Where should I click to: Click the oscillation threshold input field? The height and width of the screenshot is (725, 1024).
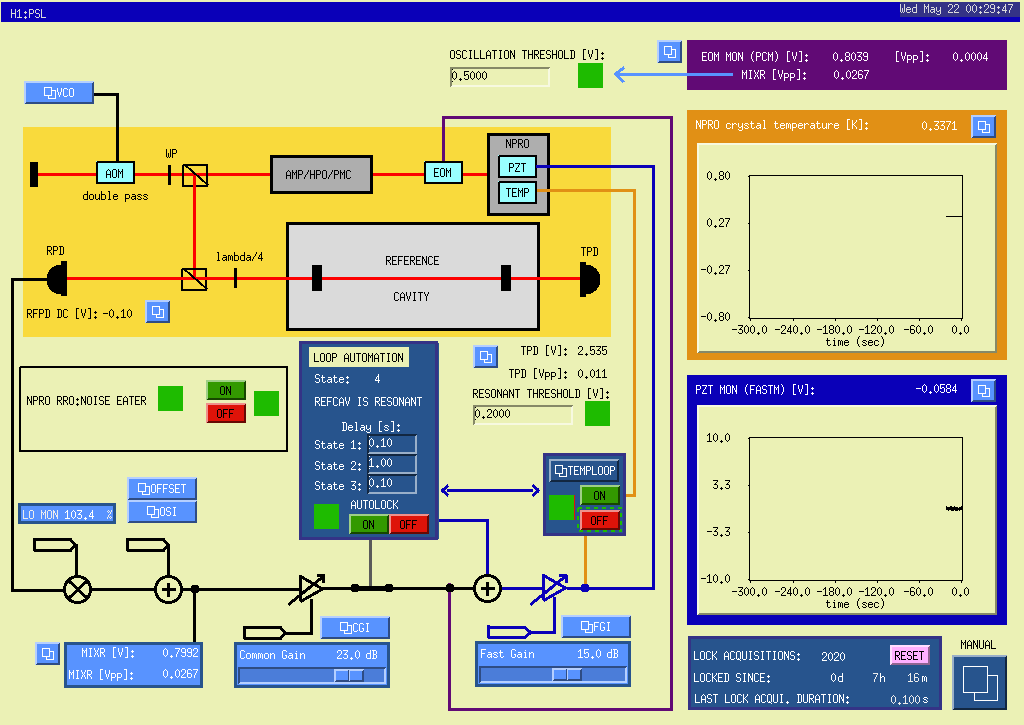500,76
